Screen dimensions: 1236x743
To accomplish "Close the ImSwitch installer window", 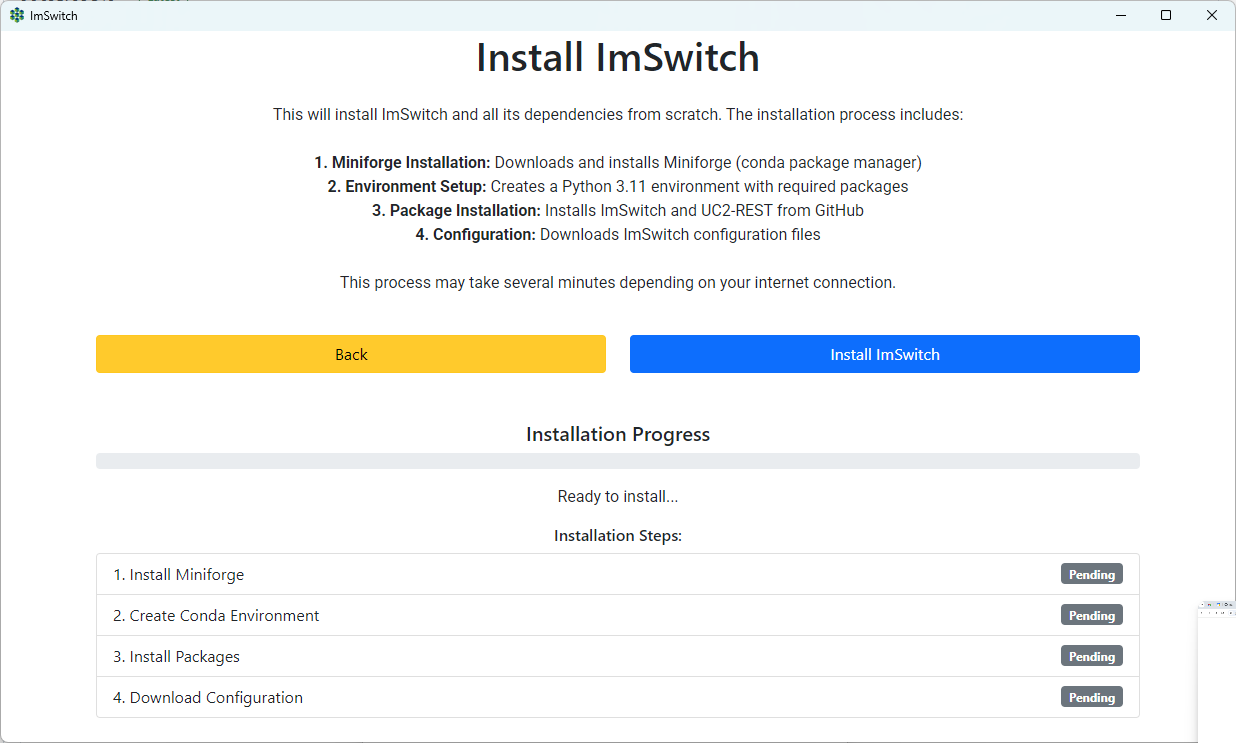I will click(1212, 15).
